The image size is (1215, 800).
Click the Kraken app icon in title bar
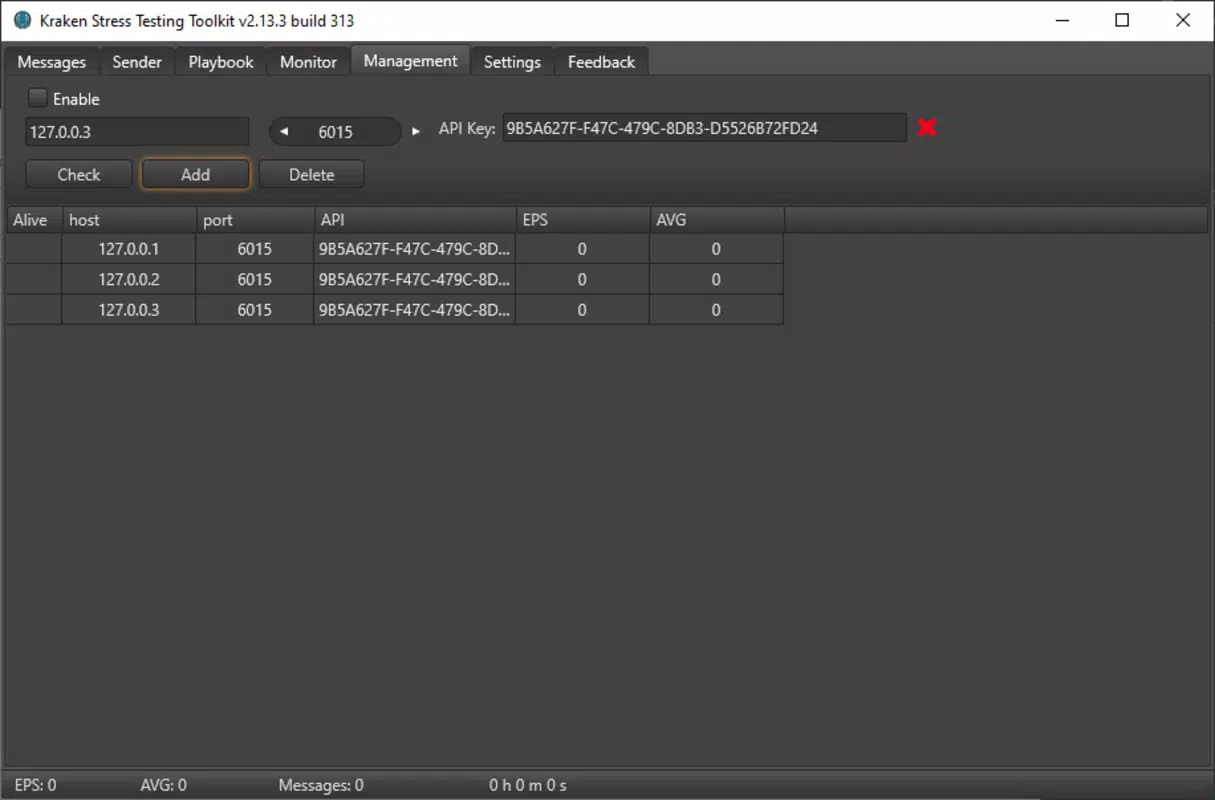coord(22,20)
